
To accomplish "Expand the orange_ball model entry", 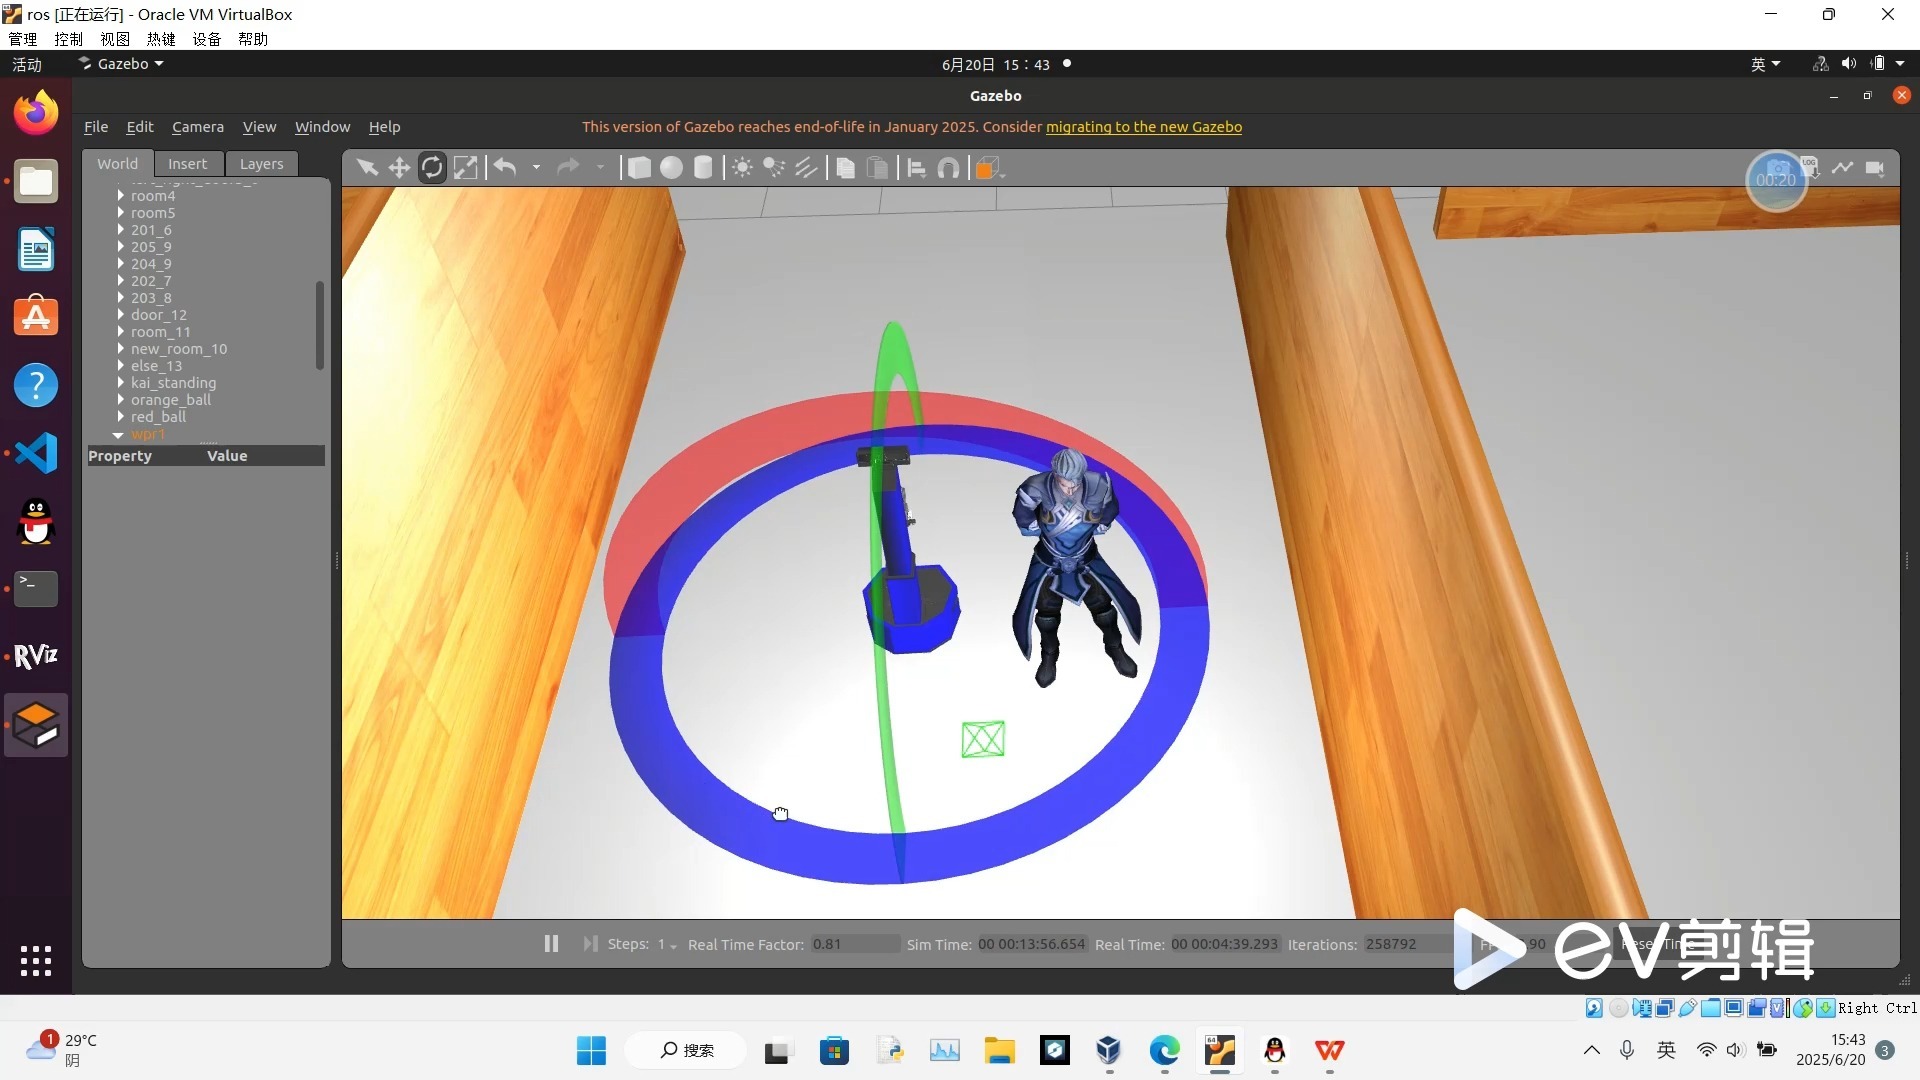I will coord(121,400).
